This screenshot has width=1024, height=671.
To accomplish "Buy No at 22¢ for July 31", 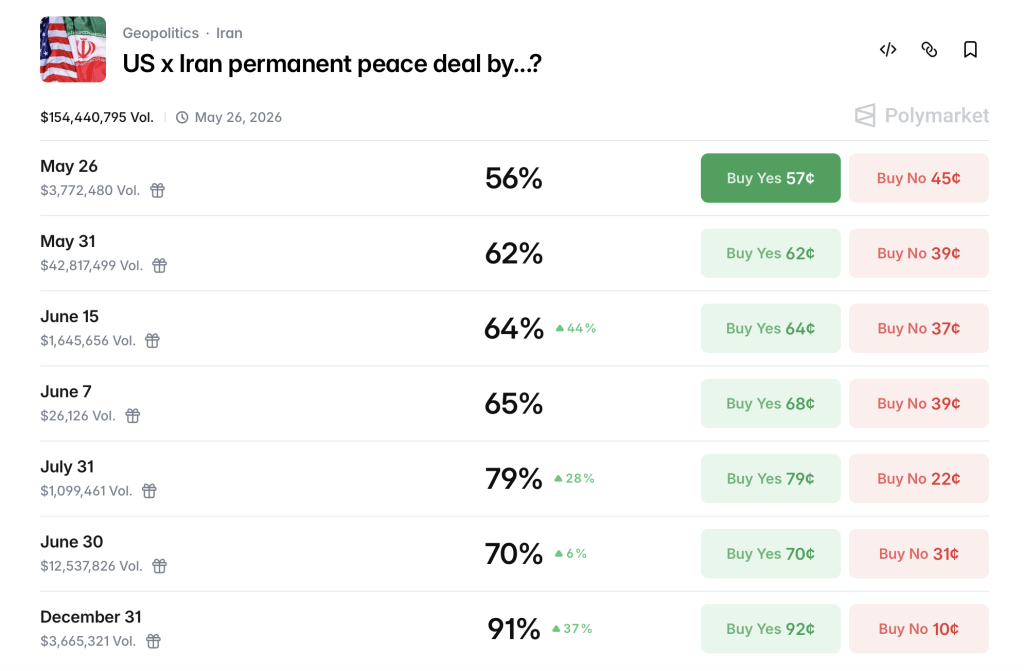I will [919, 478].
